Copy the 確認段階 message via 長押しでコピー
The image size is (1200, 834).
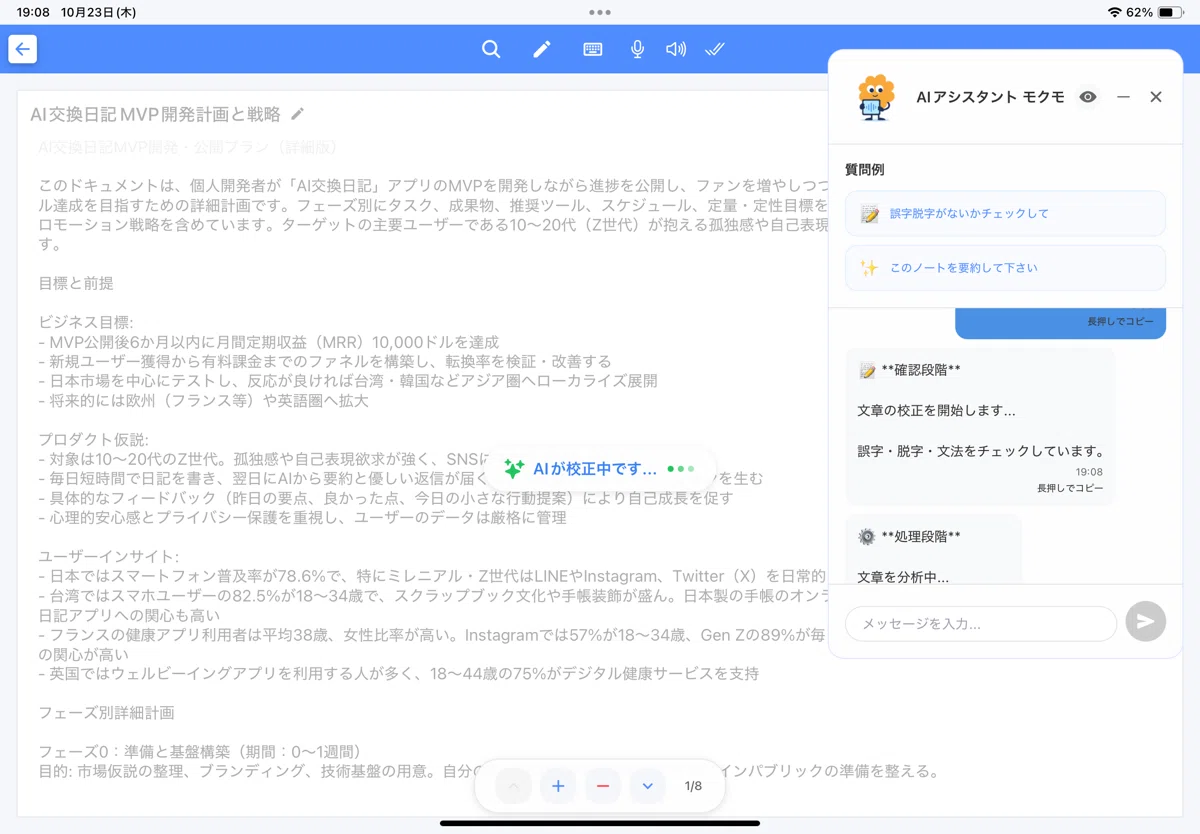point(1070,488)
